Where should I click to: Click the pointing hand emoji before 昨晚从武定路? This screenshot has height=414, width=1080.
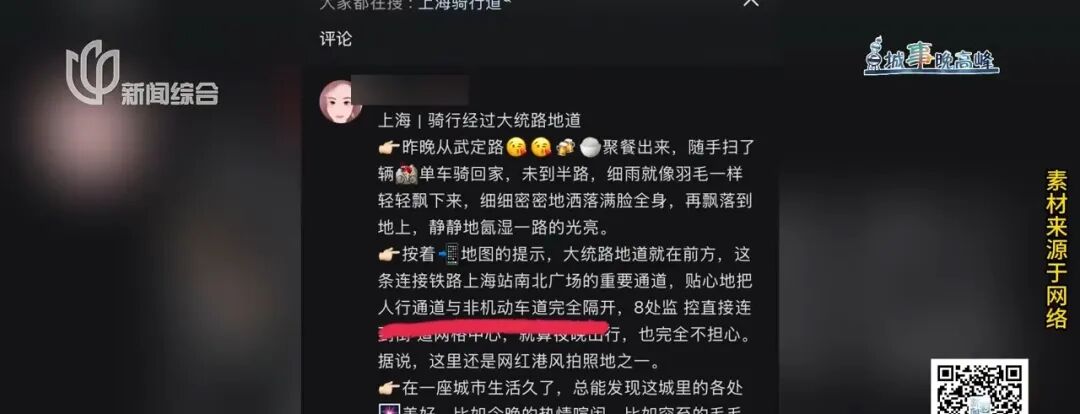pyautogui.click(x=390, y=147)
